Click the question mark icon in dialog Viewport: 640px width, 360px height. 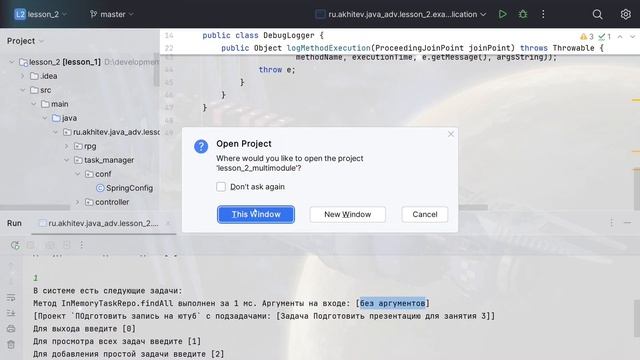(201, 146)
